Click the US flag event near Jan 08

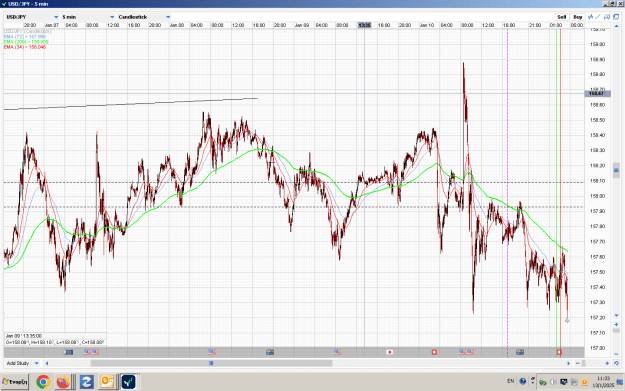click(x=212, y=352)
